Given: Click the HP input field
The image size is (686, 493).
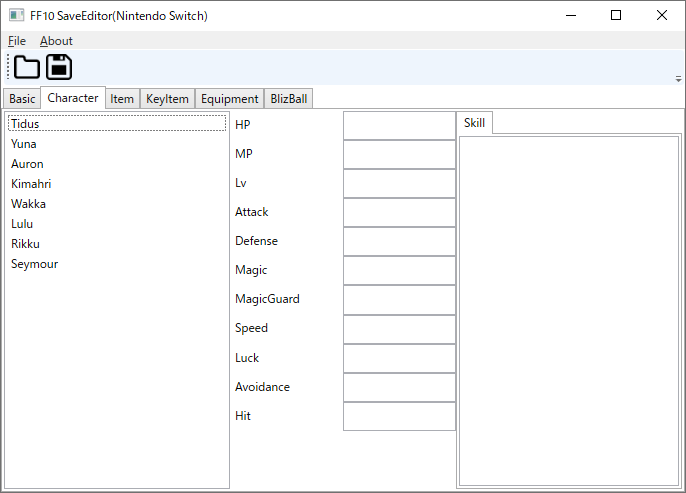Looking at the screenshot, I should point(399,126).
